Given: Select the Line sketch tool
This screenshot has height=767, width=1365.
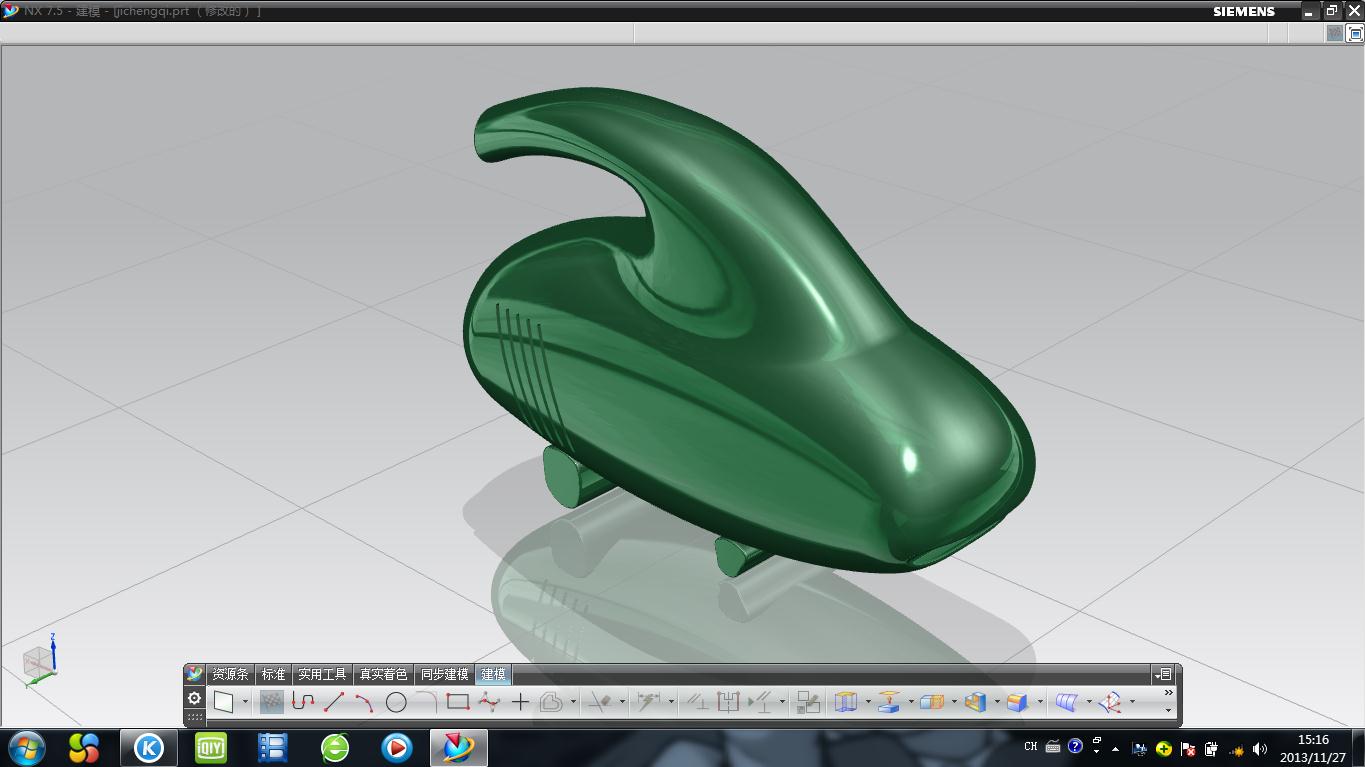Looking at the screenshot, I should 334,702.
